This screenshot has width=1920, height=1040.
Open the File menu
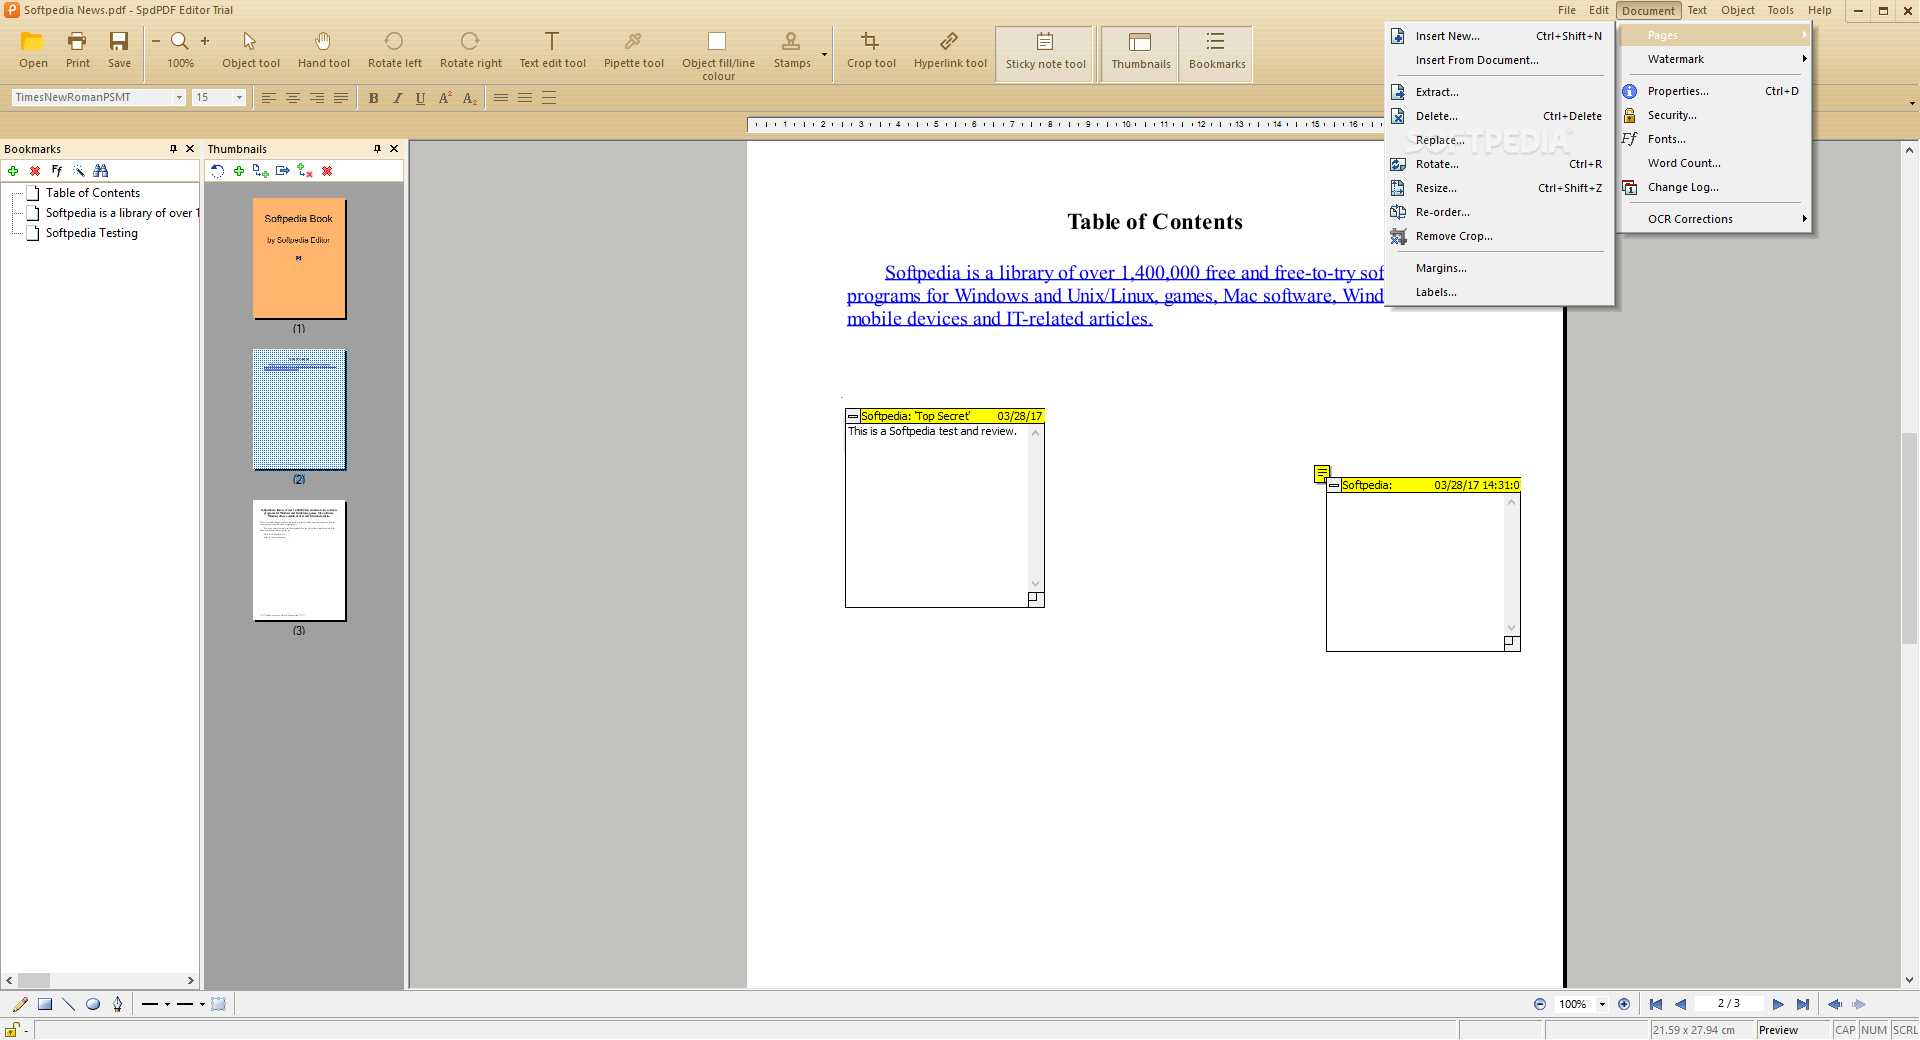coord(1566,10)
